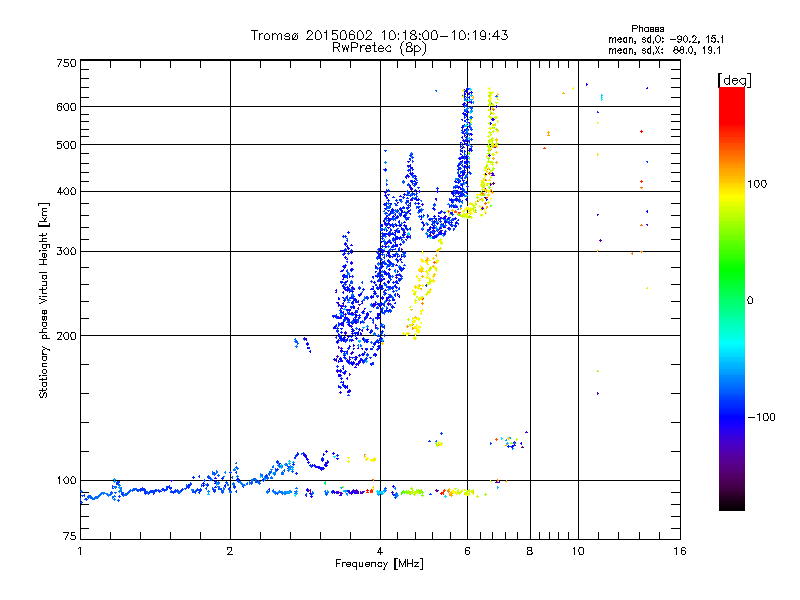Viewport: 800px width, 600px height.
Task: Click the y-axis tick label '600'
Action: click(x=66, y=107)
